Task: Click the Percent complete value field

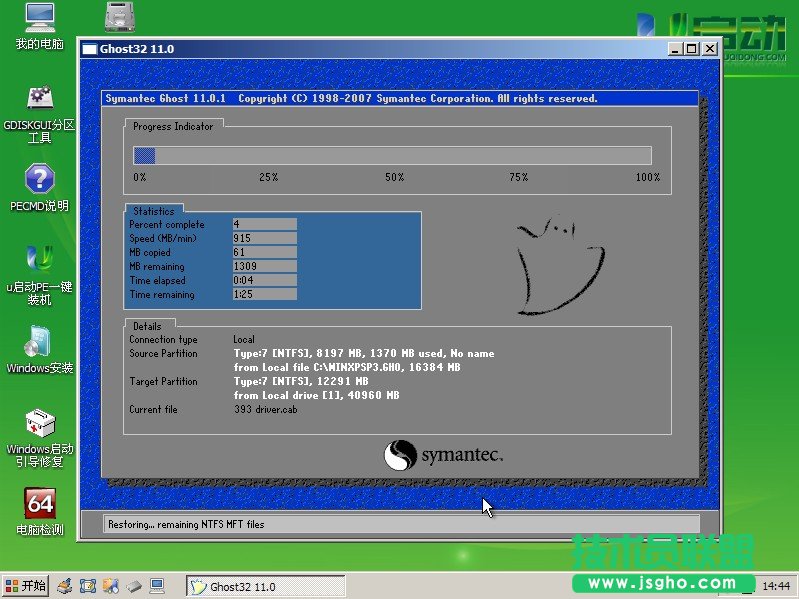Action: [264, 224]
